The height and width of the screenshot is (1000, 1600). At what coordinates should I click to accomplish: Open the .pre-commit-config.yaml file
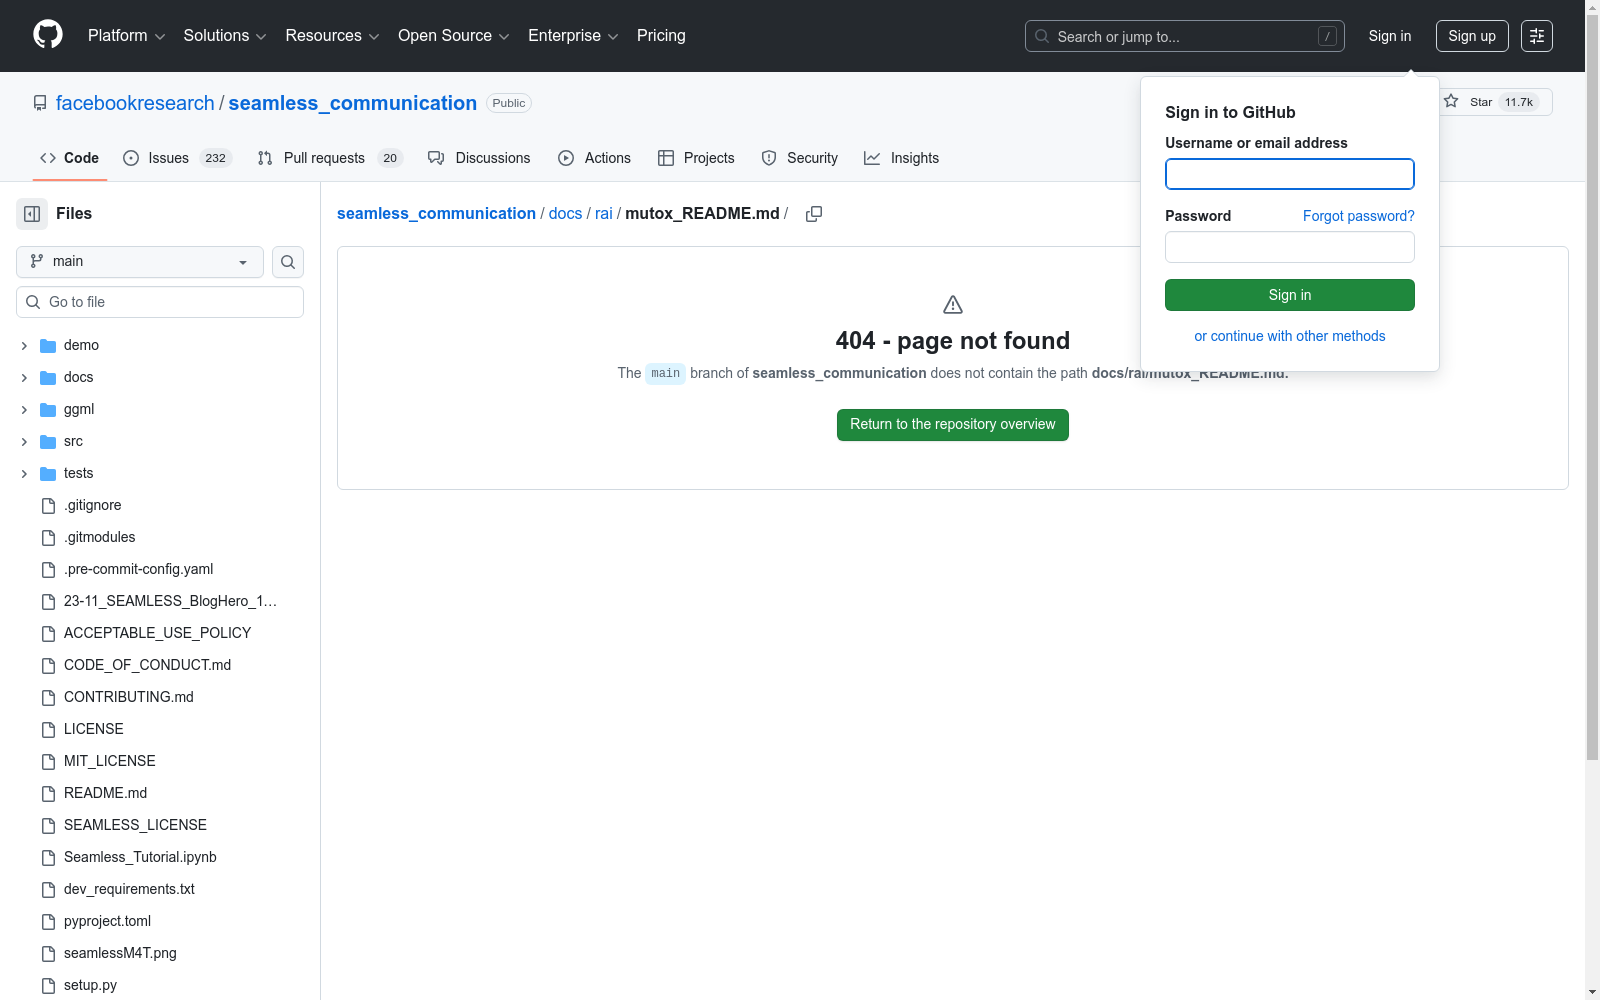point(138,570)
